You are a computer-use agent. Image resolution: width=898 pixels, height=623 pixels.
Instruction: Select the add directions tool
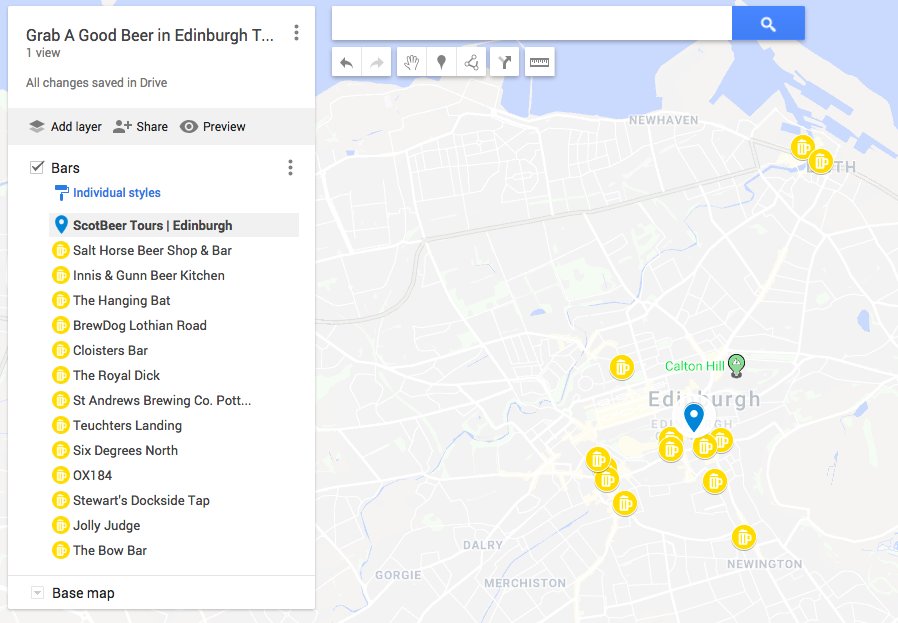pos(505,62)
